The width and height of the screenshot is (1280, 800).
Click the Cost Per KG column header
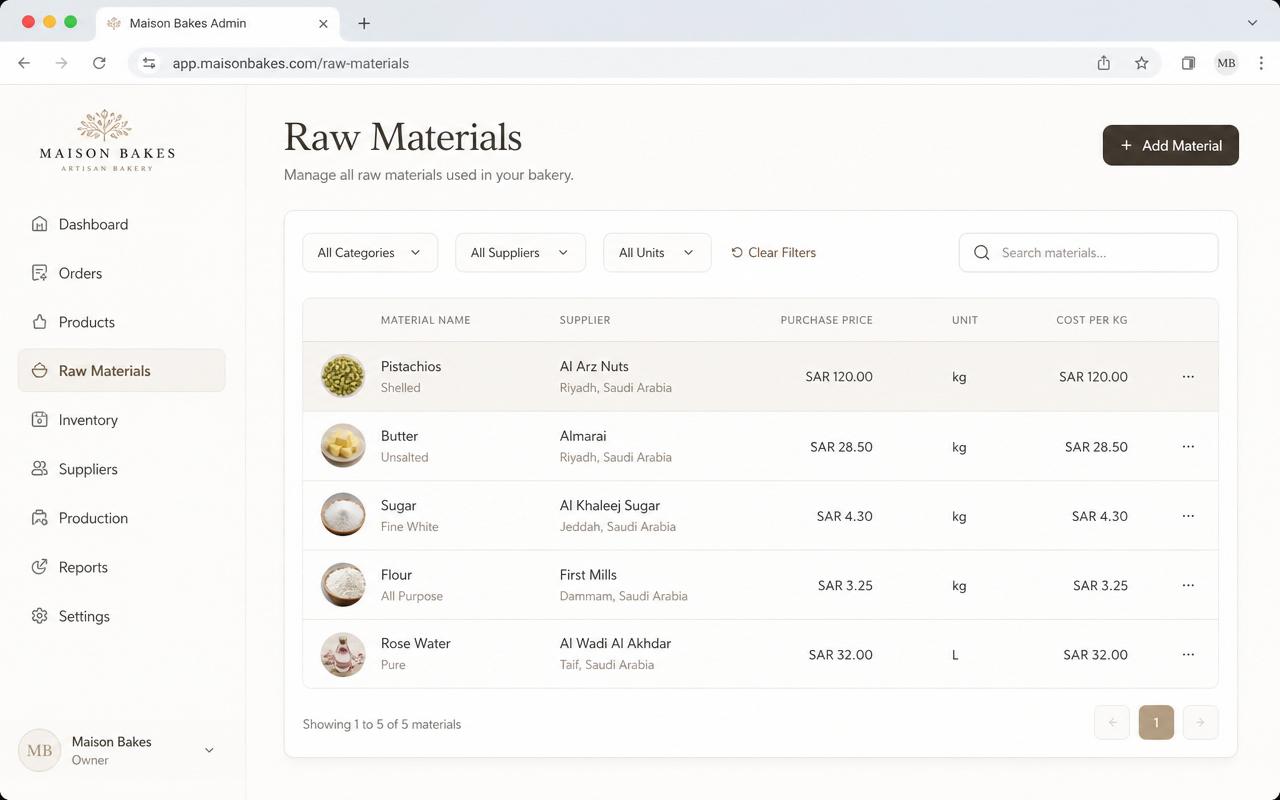tap(1092, 320)
